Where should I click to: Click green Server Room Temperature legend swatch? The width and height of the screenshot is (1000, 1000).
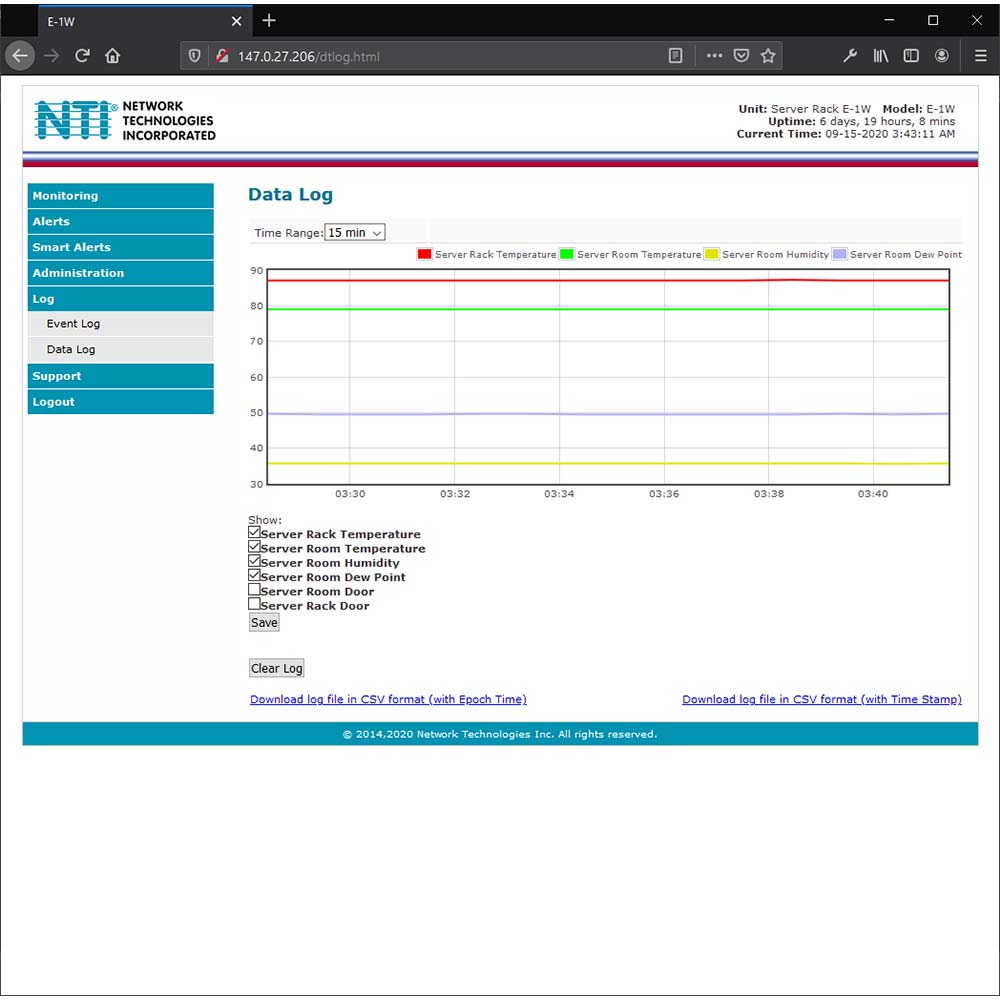click(566, 254)
